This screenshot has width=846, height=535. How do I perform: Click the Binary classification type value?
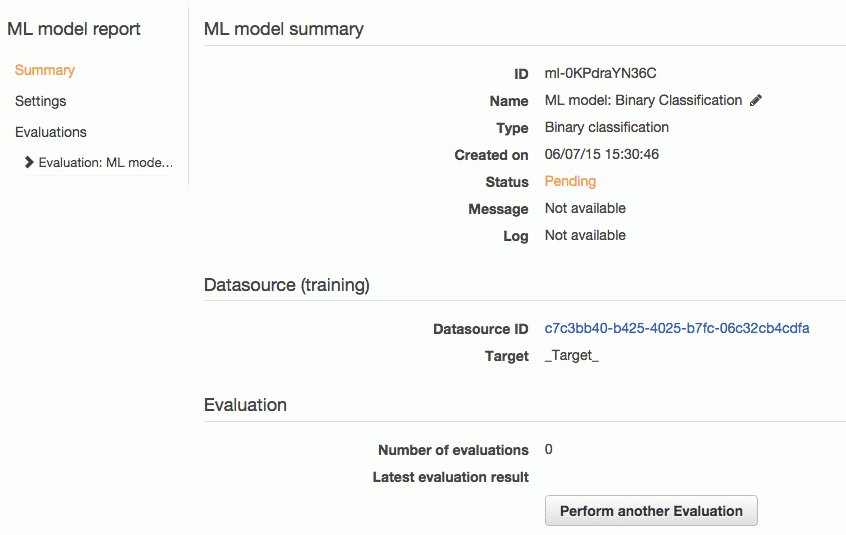[606, 127]
